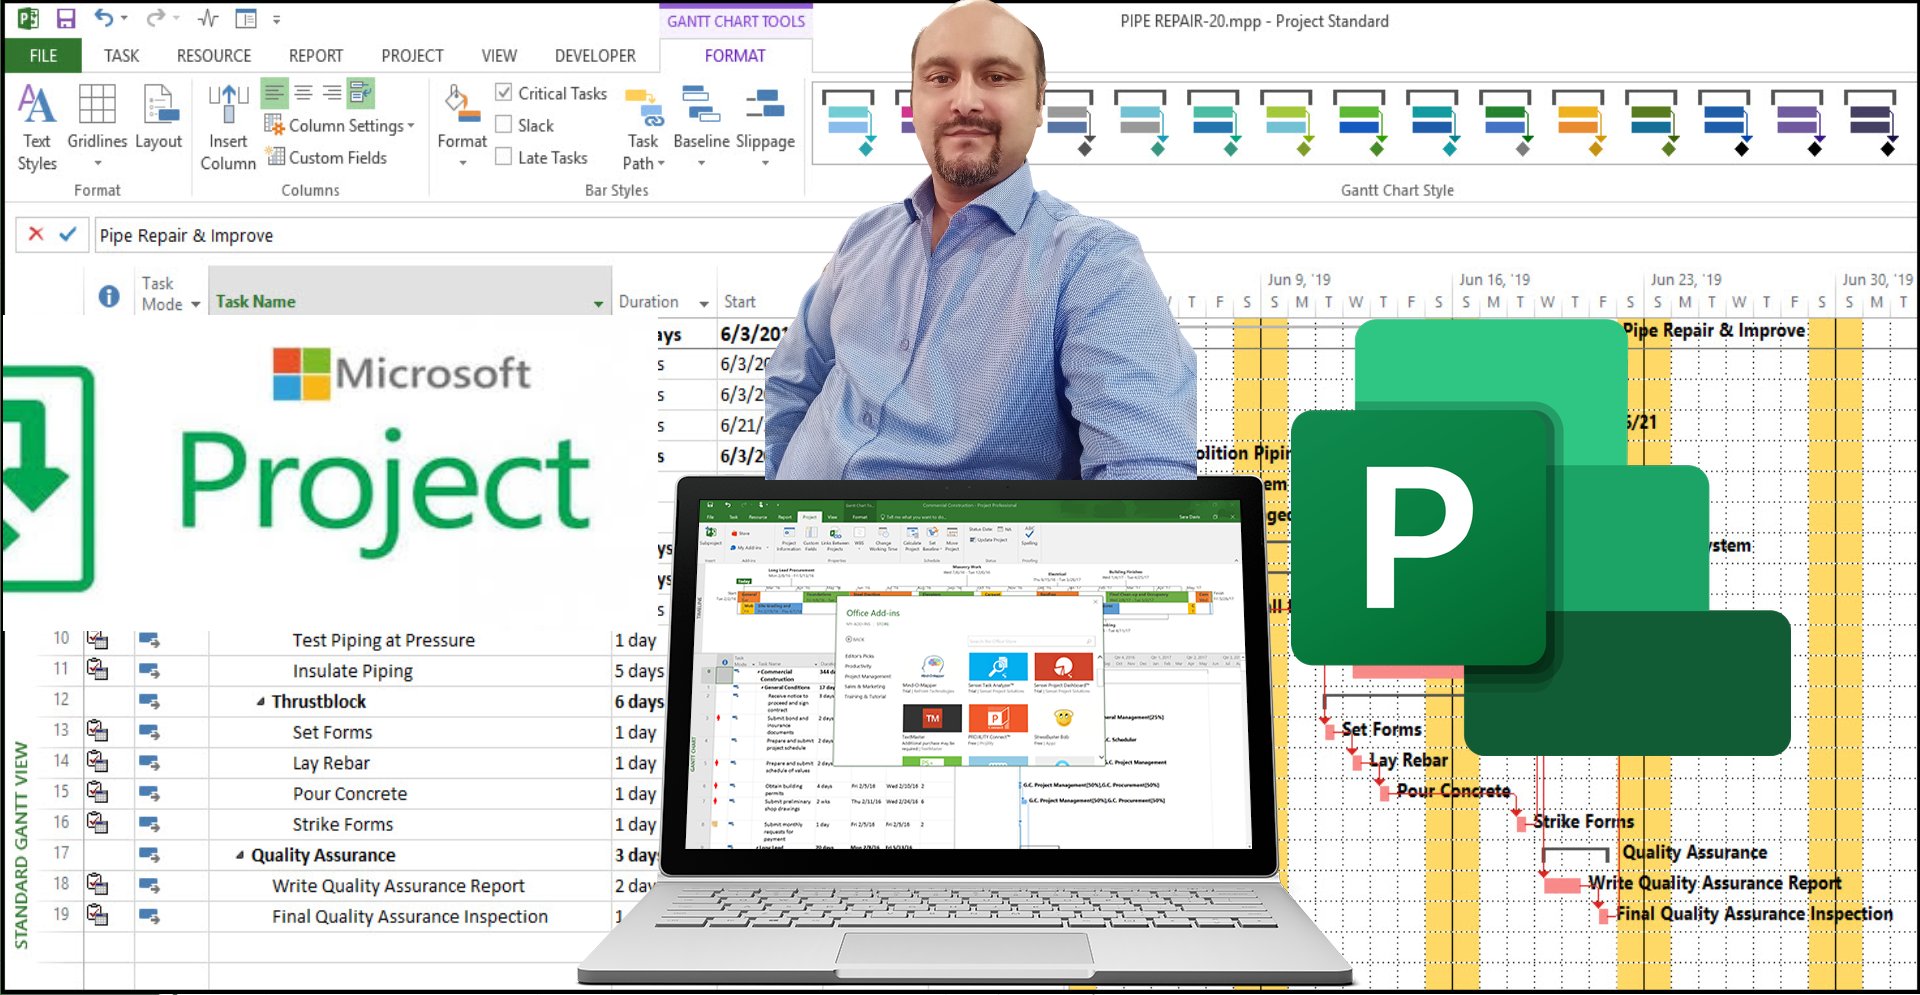
Task: Disable the Critical Tasks checkbox
Action: 504,93
